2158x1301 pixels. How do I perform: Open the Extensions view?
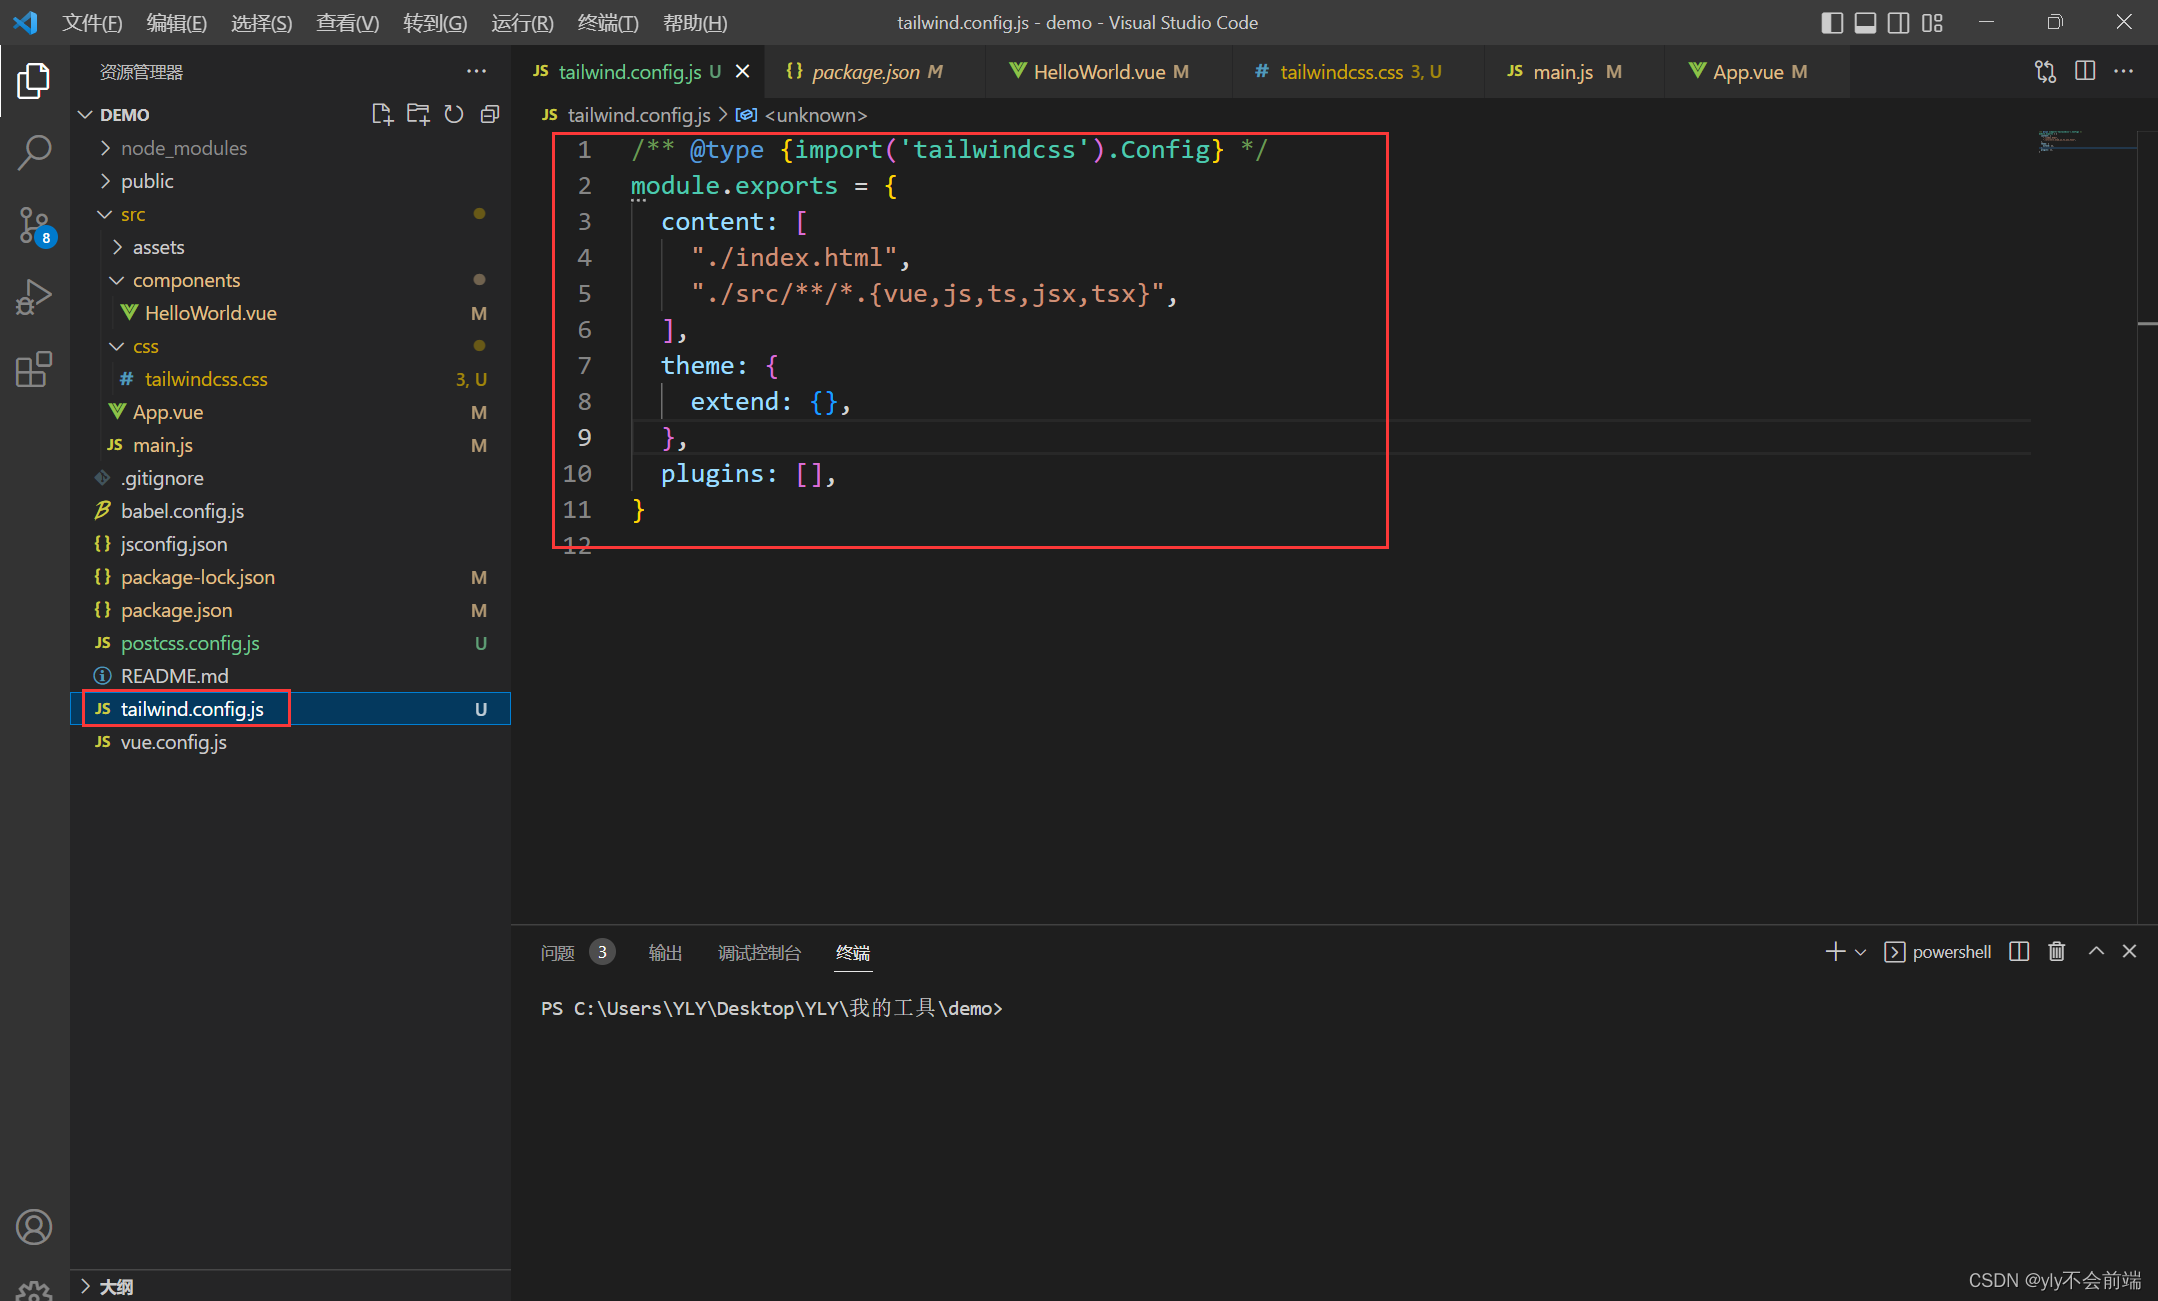click(x=34, y=369)
